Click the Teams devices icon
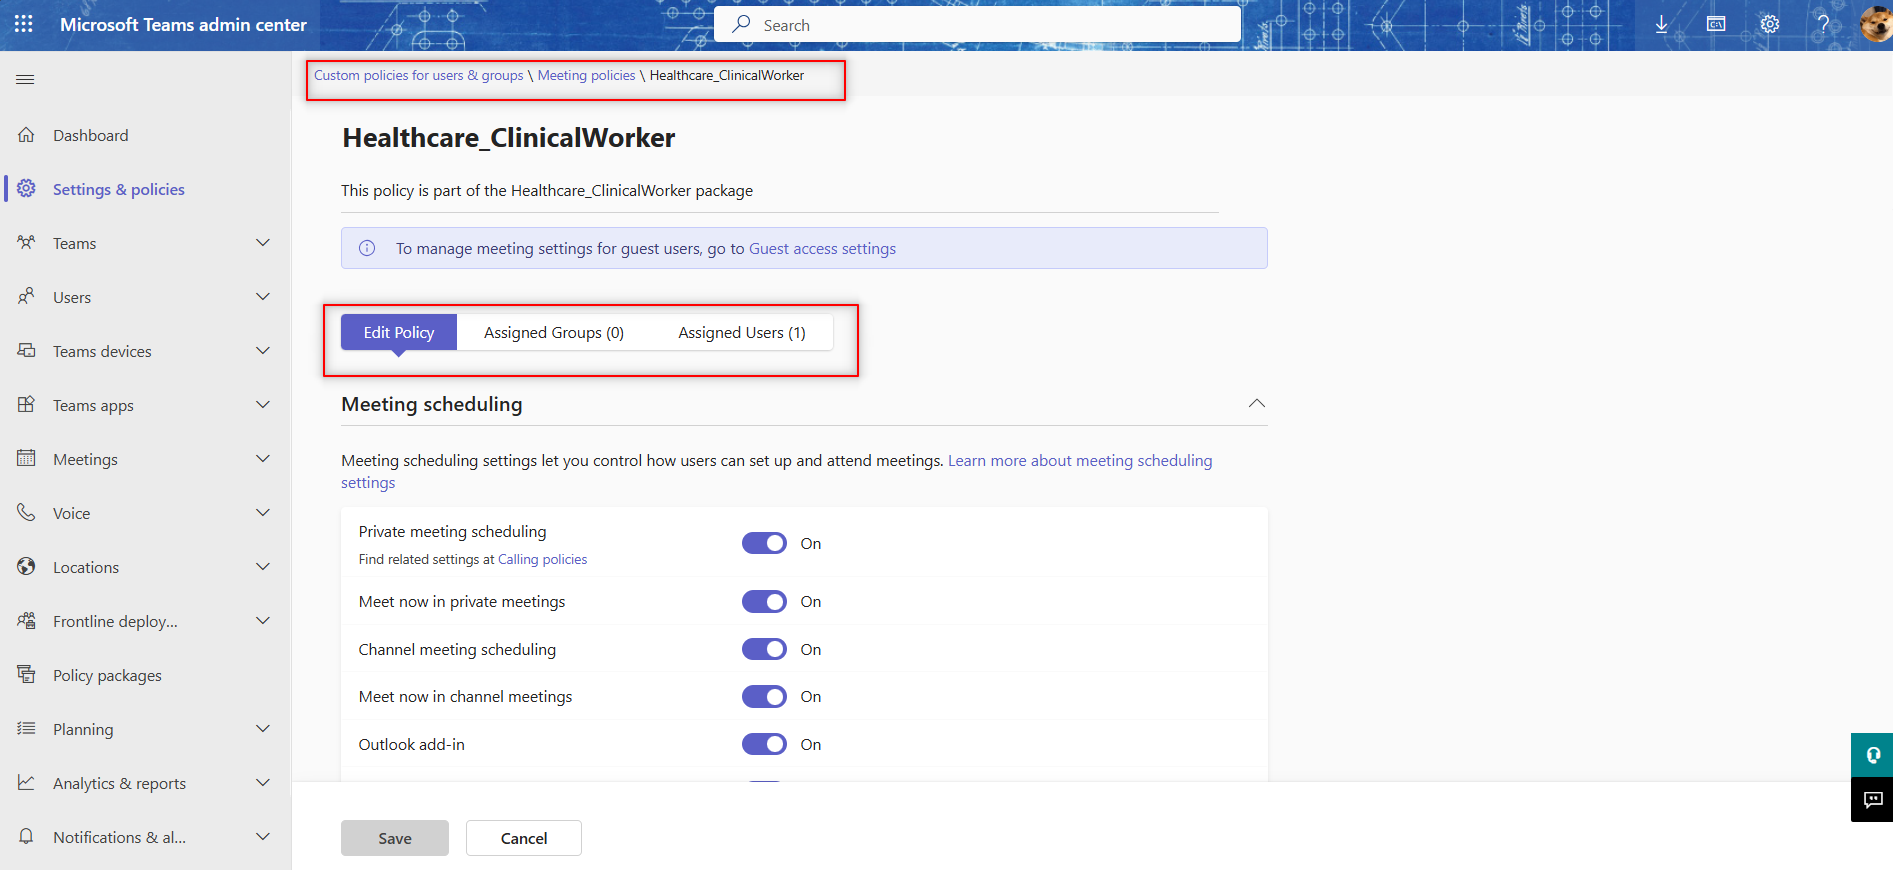The width and height of the screenshot is (1893, 870). pos(27,350)
